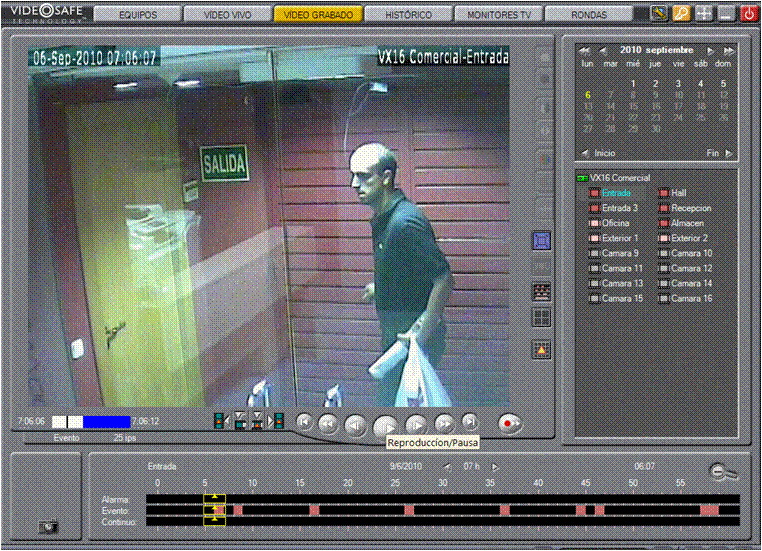The height and width of the screenshot is (551, 762).
Task: Go to next hour on timeline
Action: [495, 467]
